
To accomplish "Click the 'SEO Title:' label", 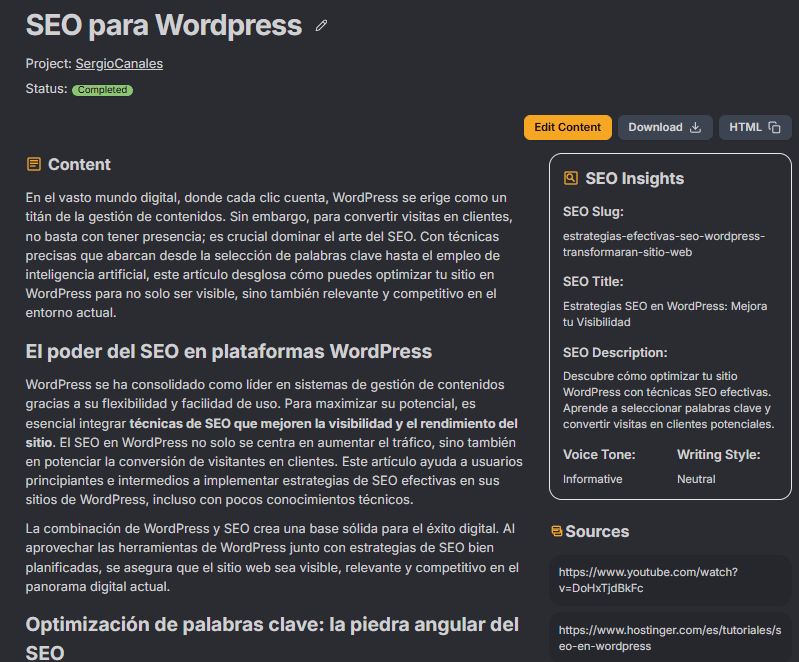I will tap(593, 281).
